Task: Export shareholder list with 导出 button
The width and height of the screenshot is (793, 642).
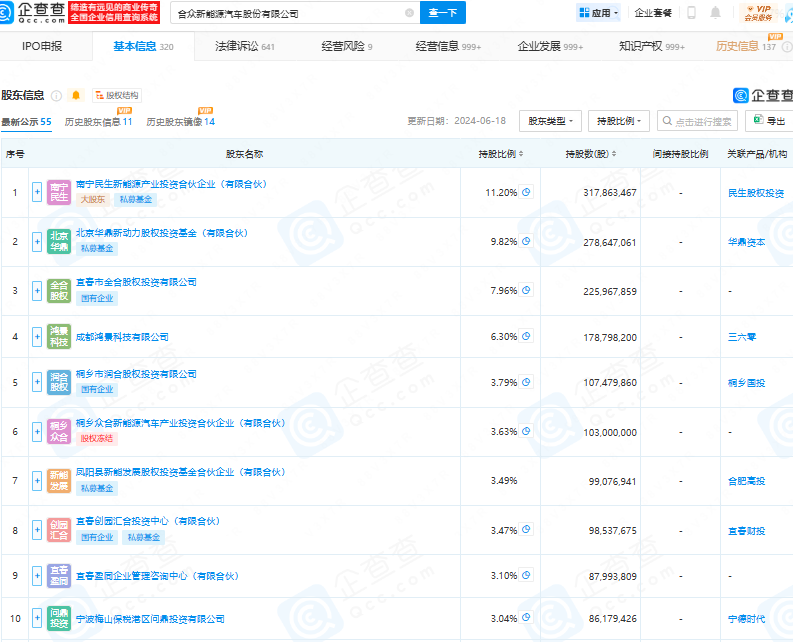Action: coord(770,121)
